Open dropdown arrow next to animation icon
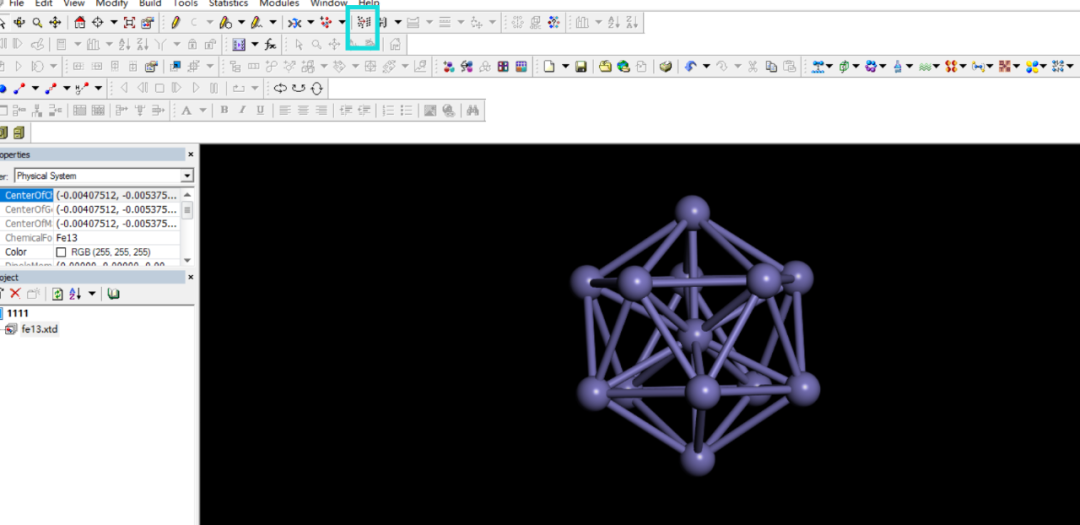 point(255,45)
